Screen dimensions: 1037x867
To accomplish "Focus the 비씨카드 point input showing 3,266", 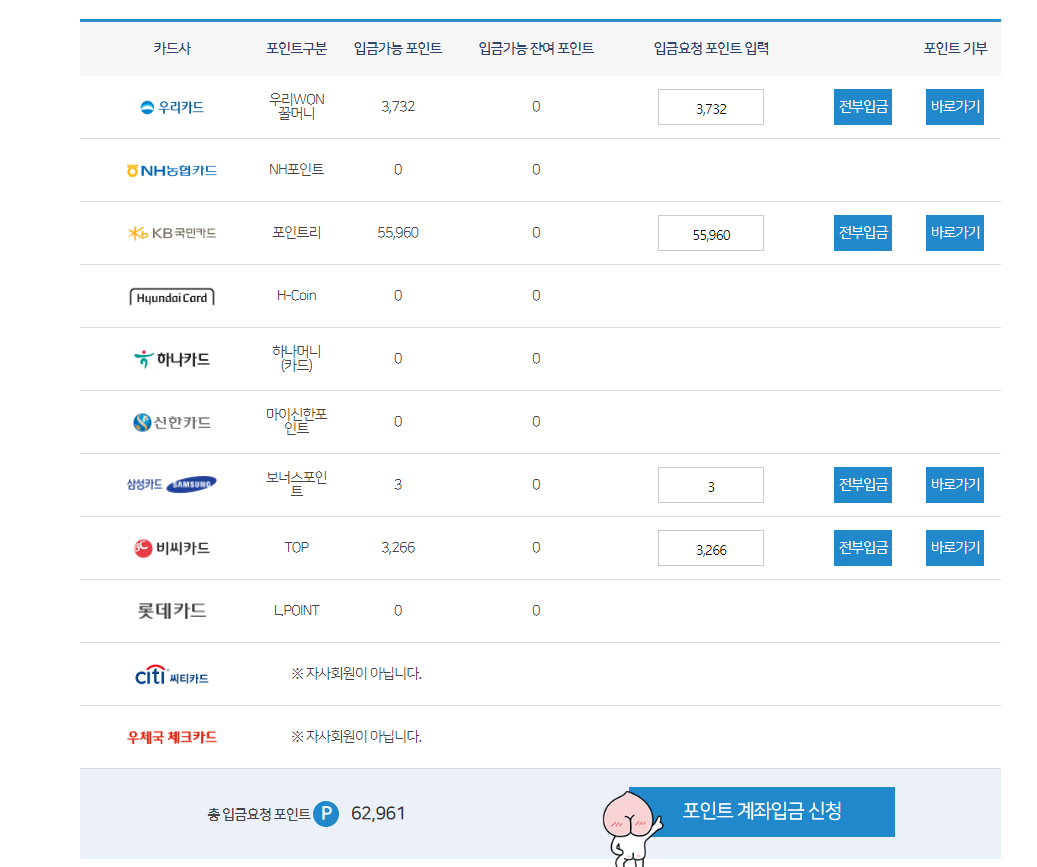I will (711, 548).
